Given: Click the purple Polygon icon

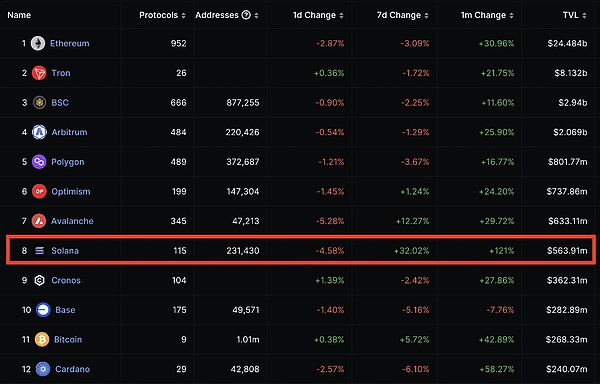Looking at the screenshot, I should click(39, 162).
